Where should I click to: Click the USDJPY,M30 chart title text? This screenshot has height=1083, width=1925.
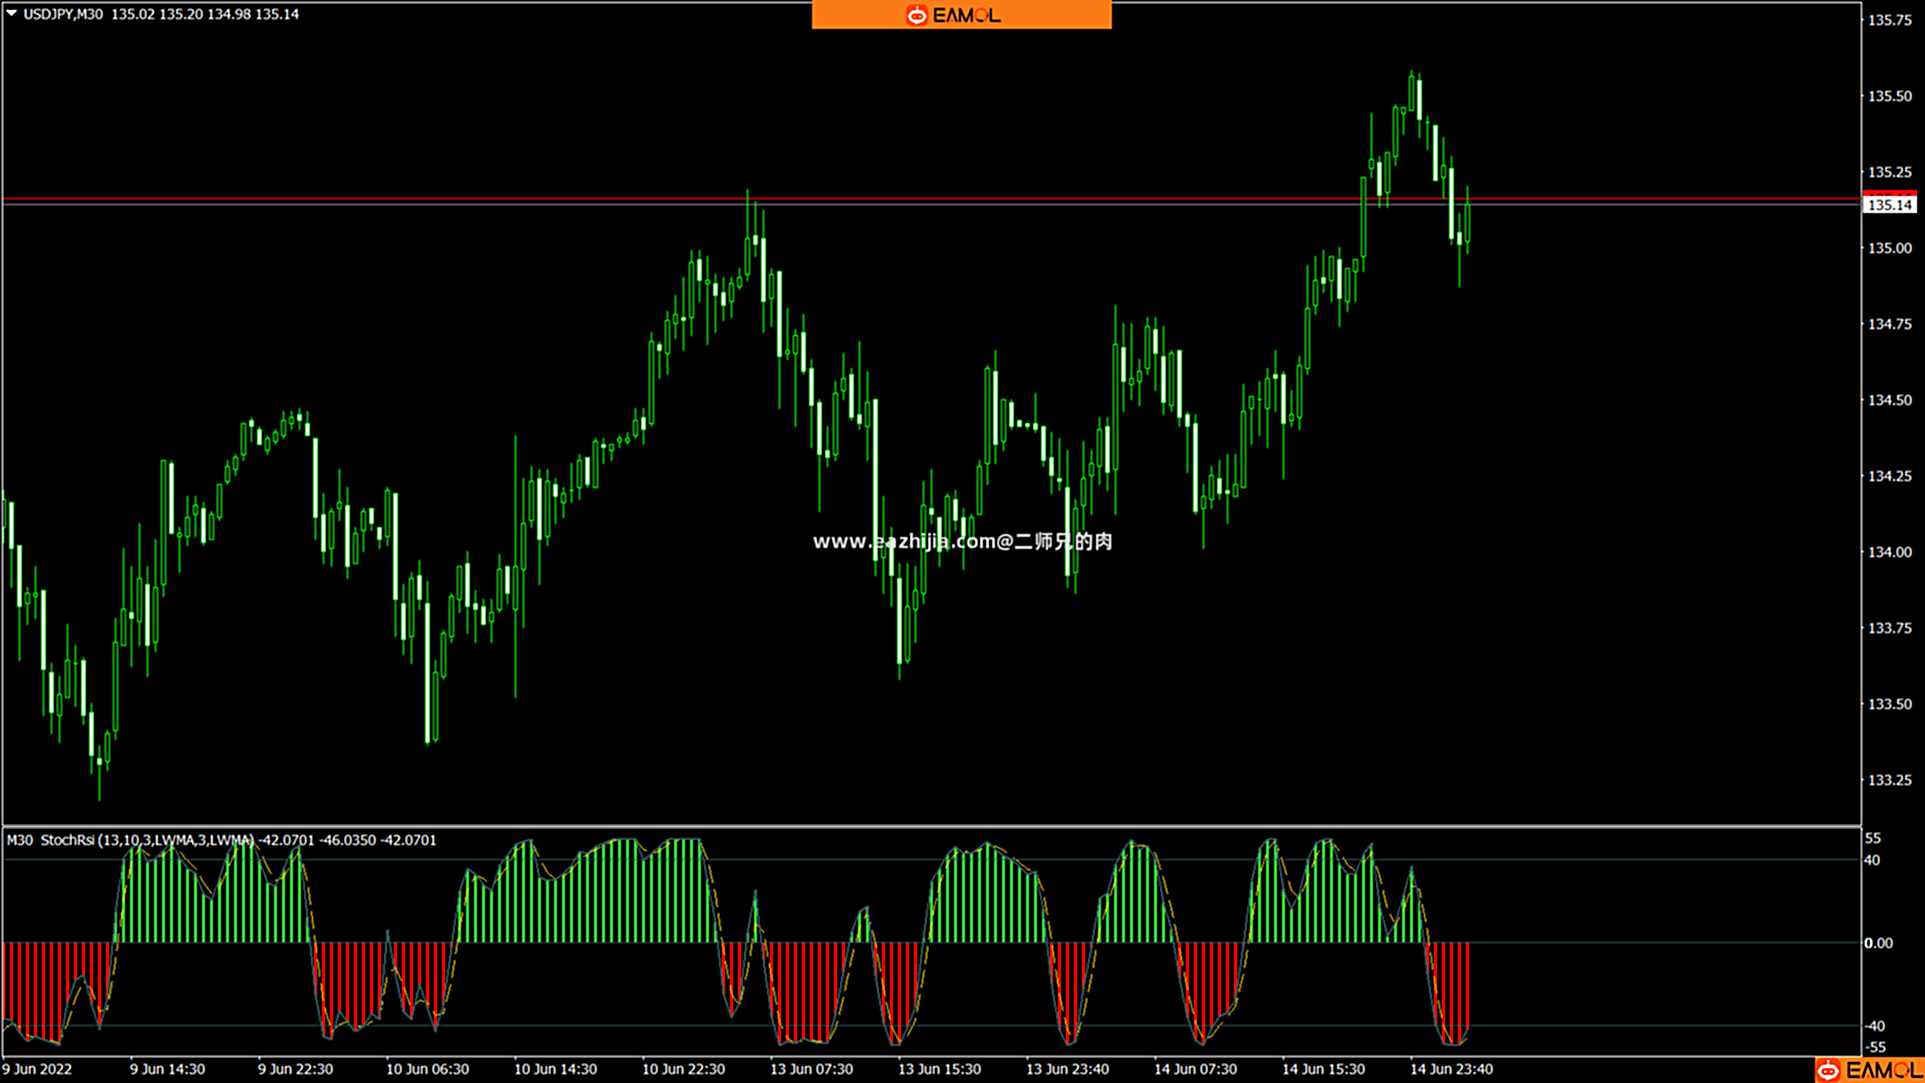tap(63, 14)
